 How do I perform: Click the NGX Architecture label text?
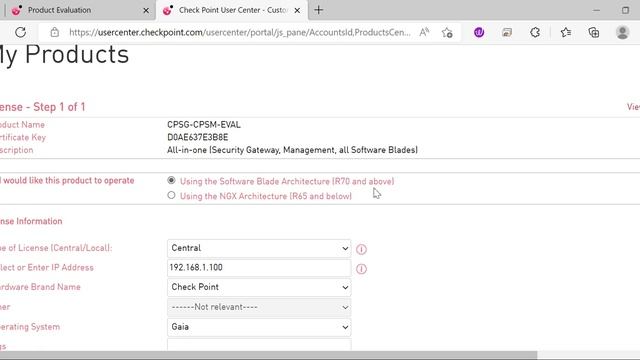(266, 196)
